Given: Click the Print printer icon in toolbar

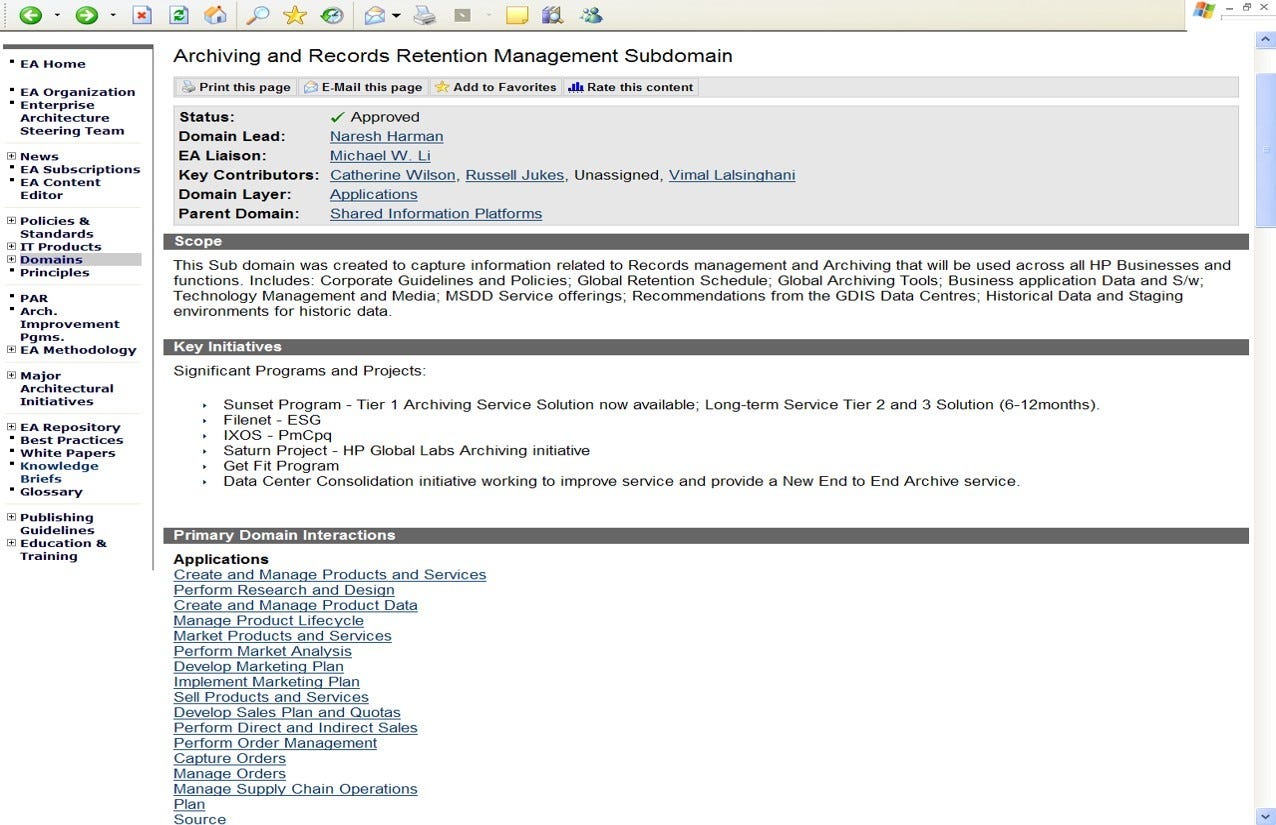Looking at the screenshot, I should pyautogui.click(x=424, y=15).
